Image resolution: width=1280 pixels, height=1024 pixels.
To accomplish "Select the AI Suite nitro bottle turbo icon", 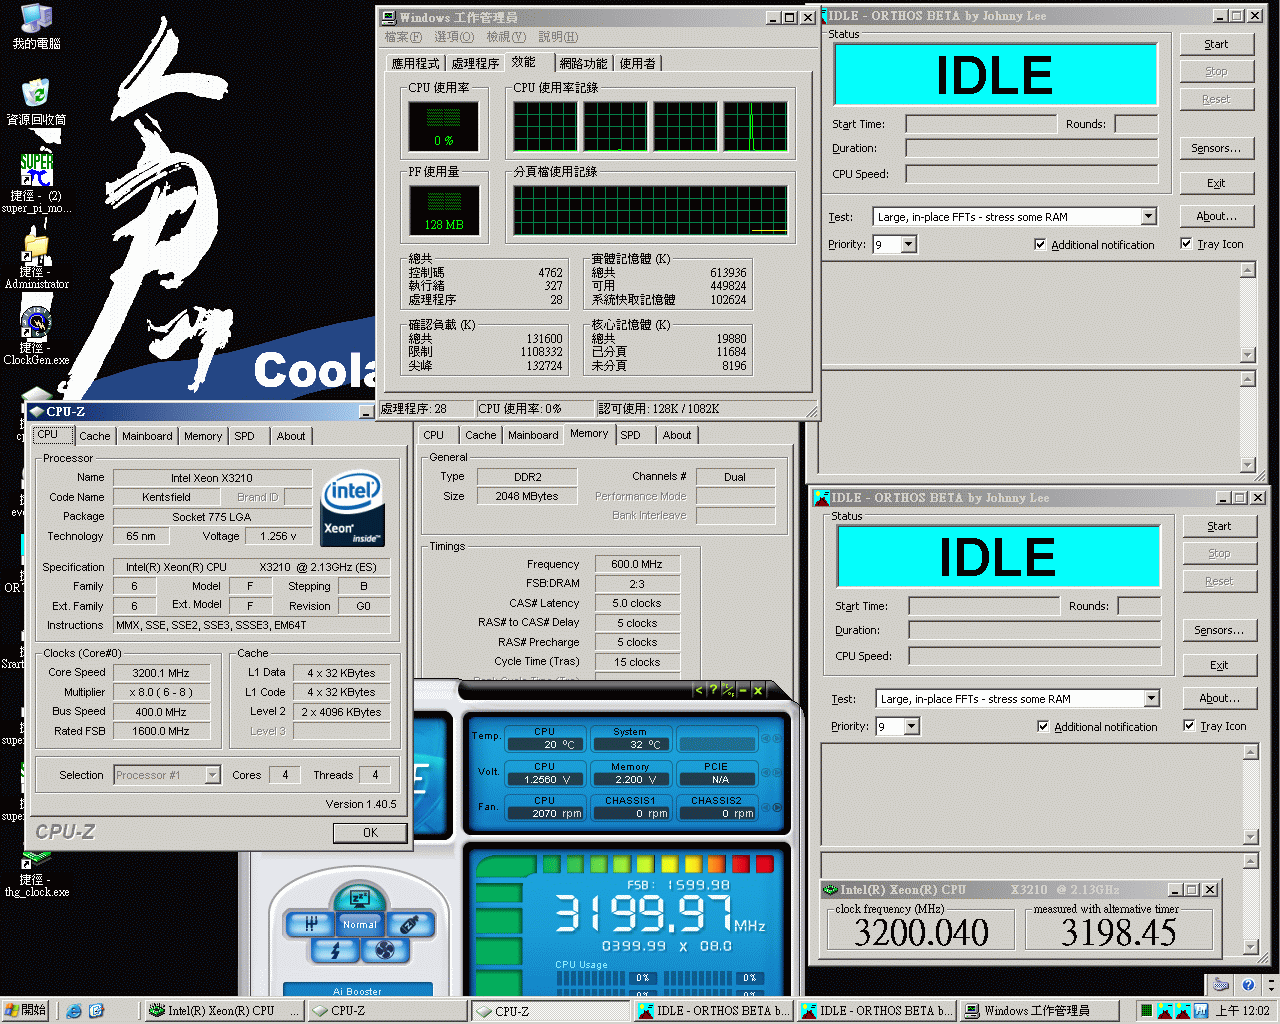I will click(x=408, y=925).
